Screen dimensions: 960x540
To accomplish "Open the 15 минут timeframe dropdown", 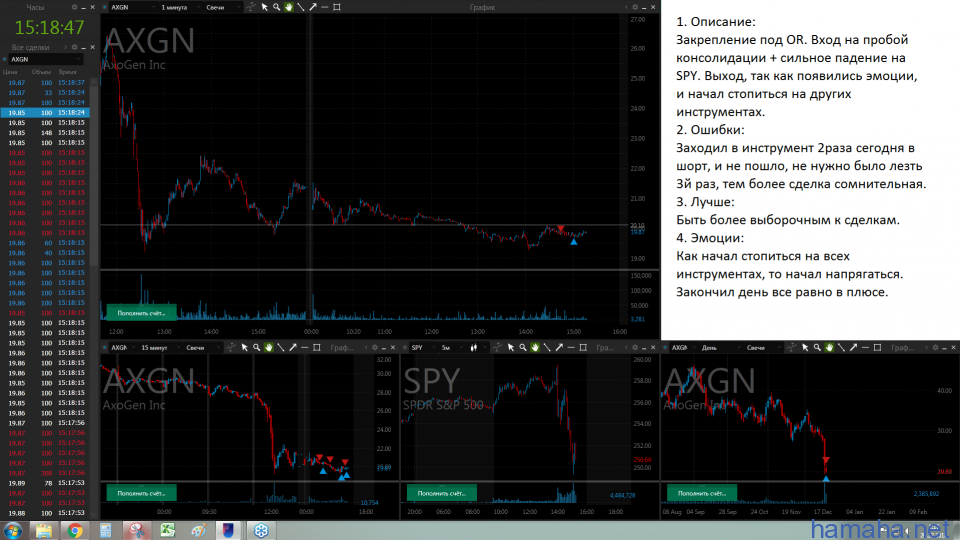I will [x=160, y=347].
